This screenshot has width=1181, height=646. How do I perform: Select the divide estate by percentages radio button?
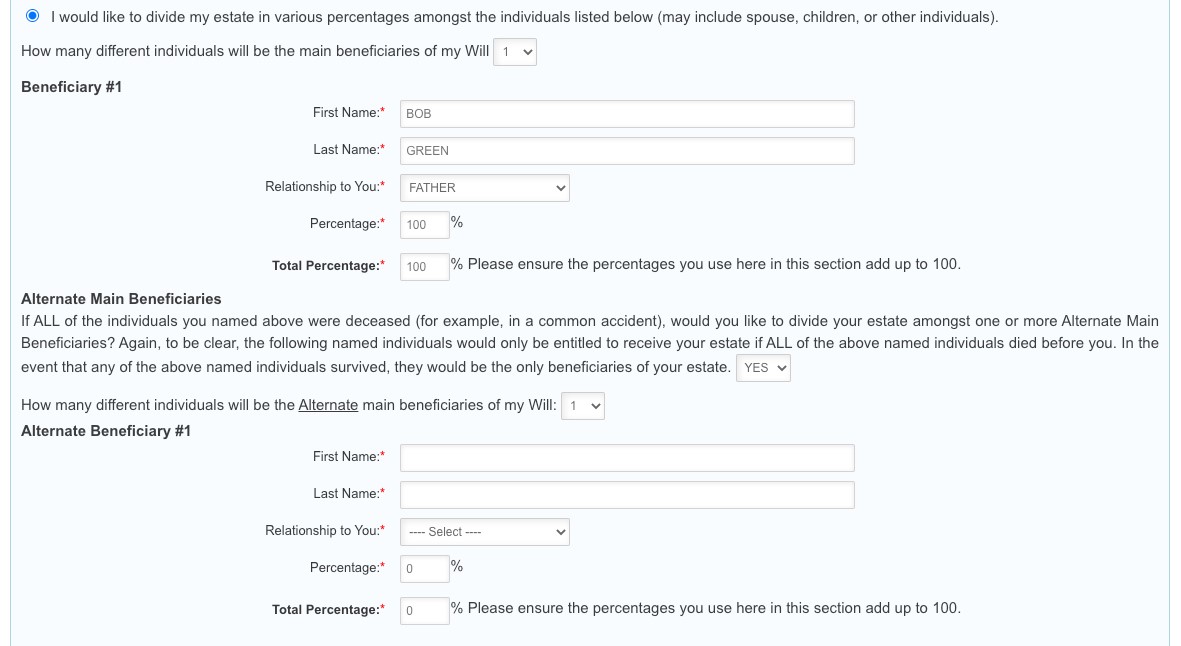click(x=34, y=16)
